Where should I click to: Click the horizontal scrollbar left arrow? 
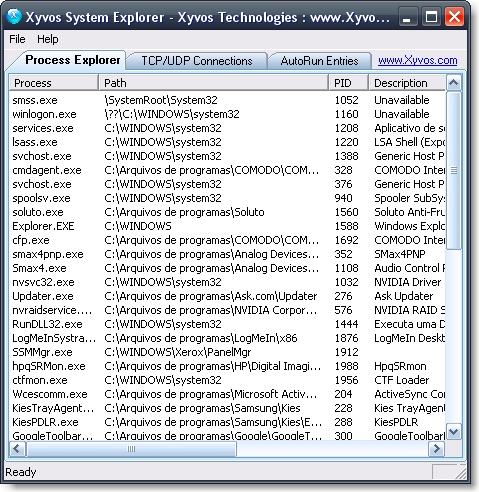coord(17,449)
